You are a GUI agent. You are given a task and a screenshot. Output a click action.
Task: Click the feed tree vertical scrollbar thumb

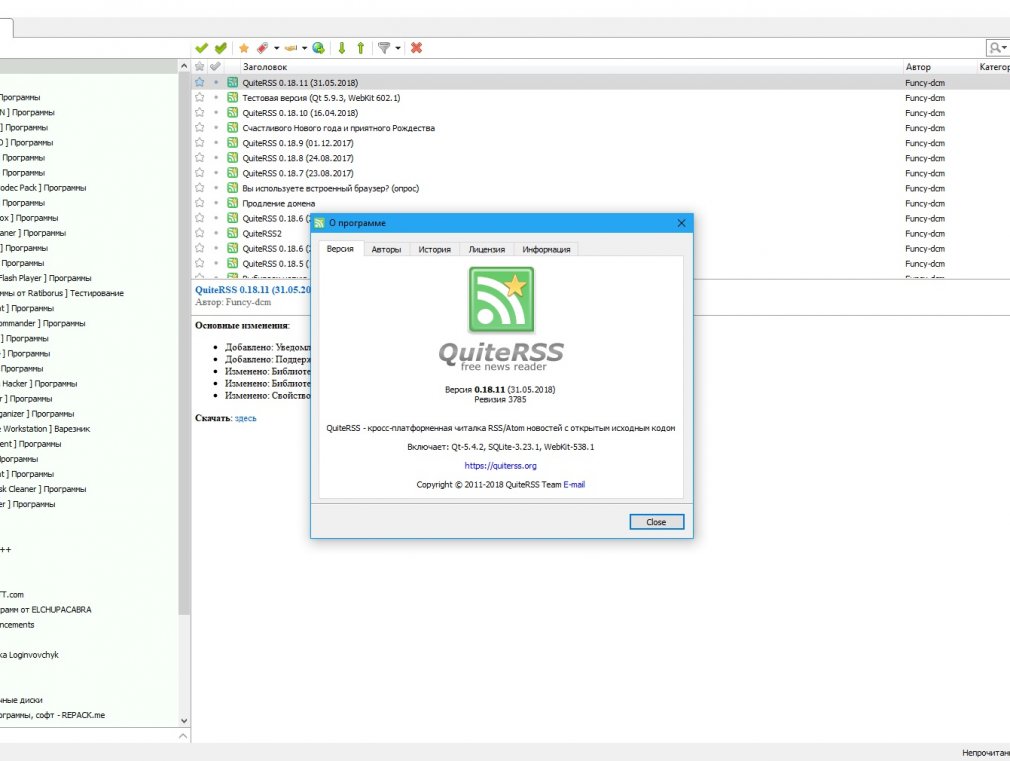184,343
